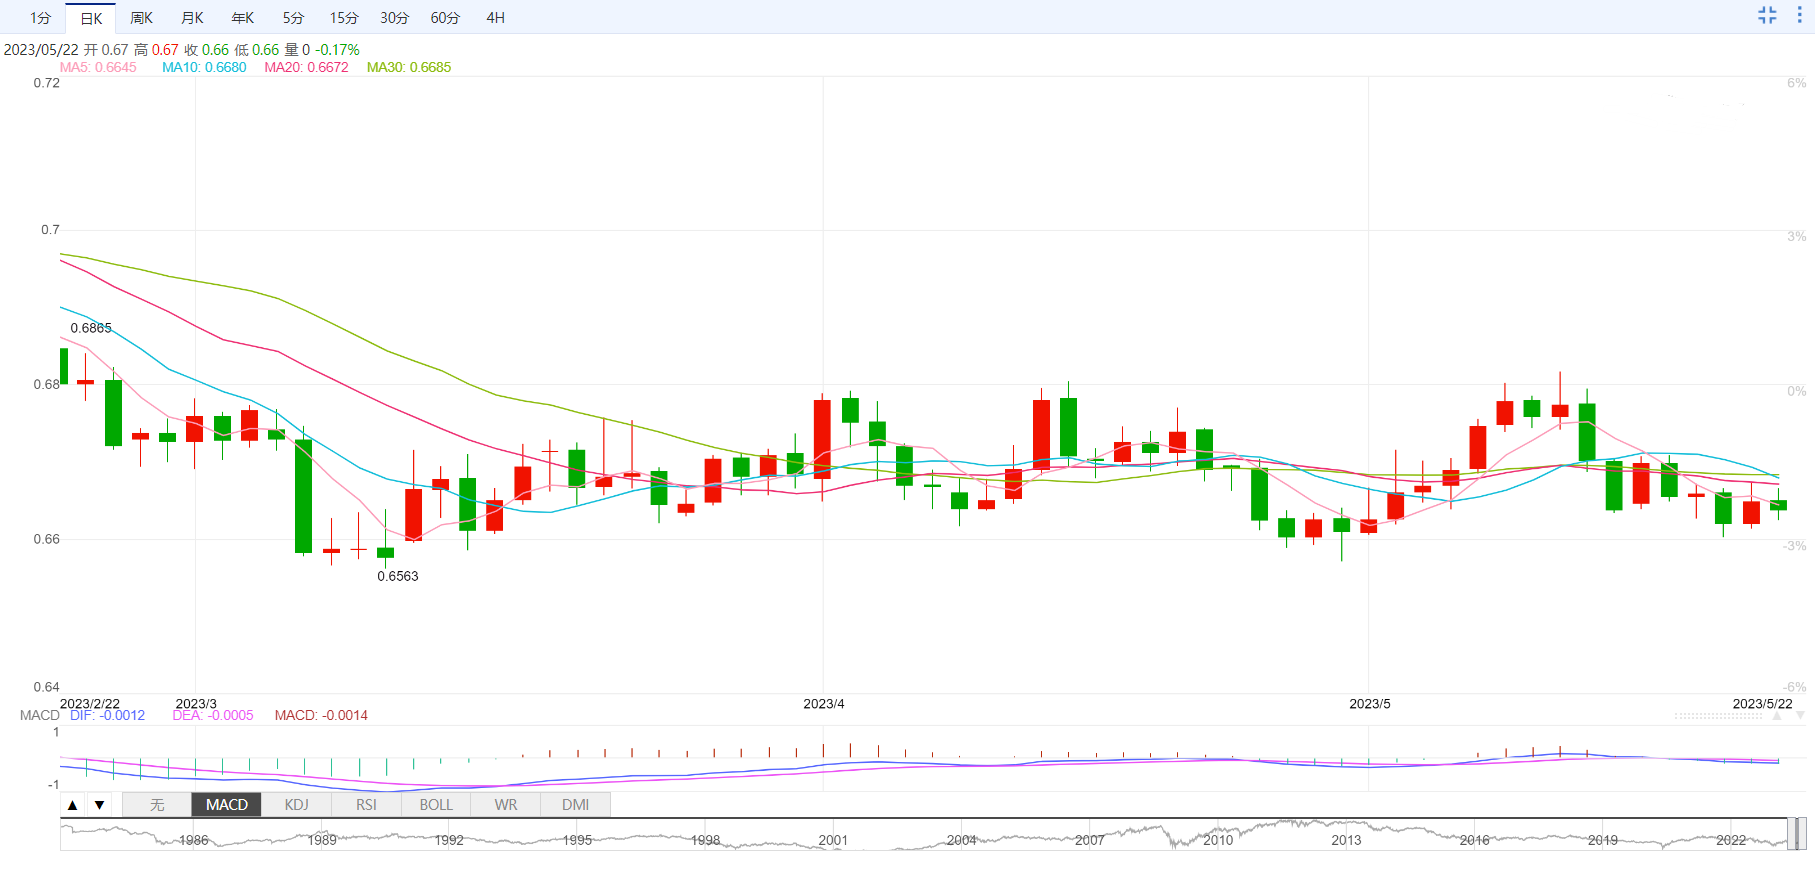This screenshot has width=1815, height=883.
Task: Click the 0.6865 high price label
Action: (x=91, y=328)
